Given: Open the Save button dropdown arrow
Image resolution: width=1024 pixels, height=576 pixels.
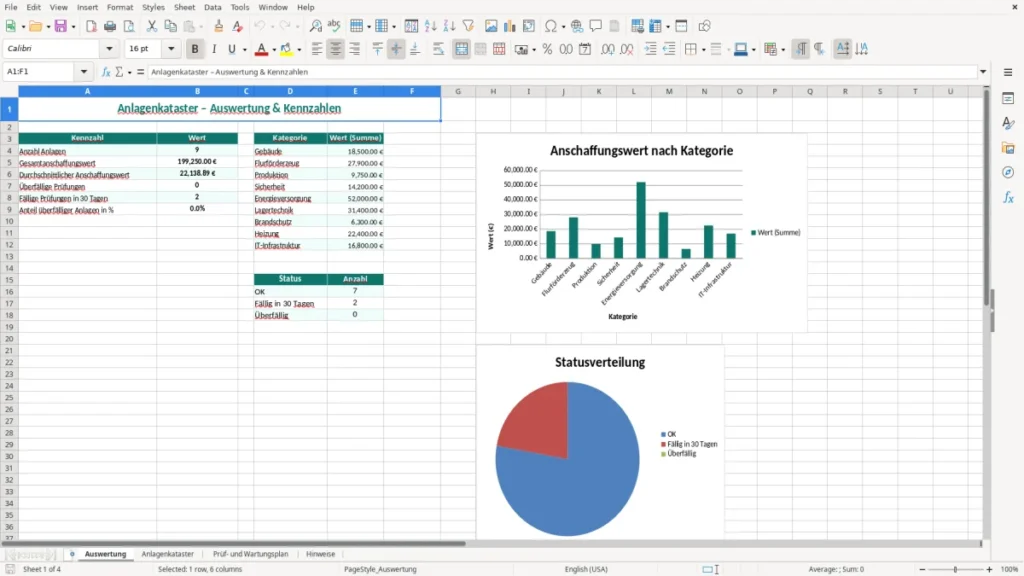Looking at the screenshot, I should (73, 27).
